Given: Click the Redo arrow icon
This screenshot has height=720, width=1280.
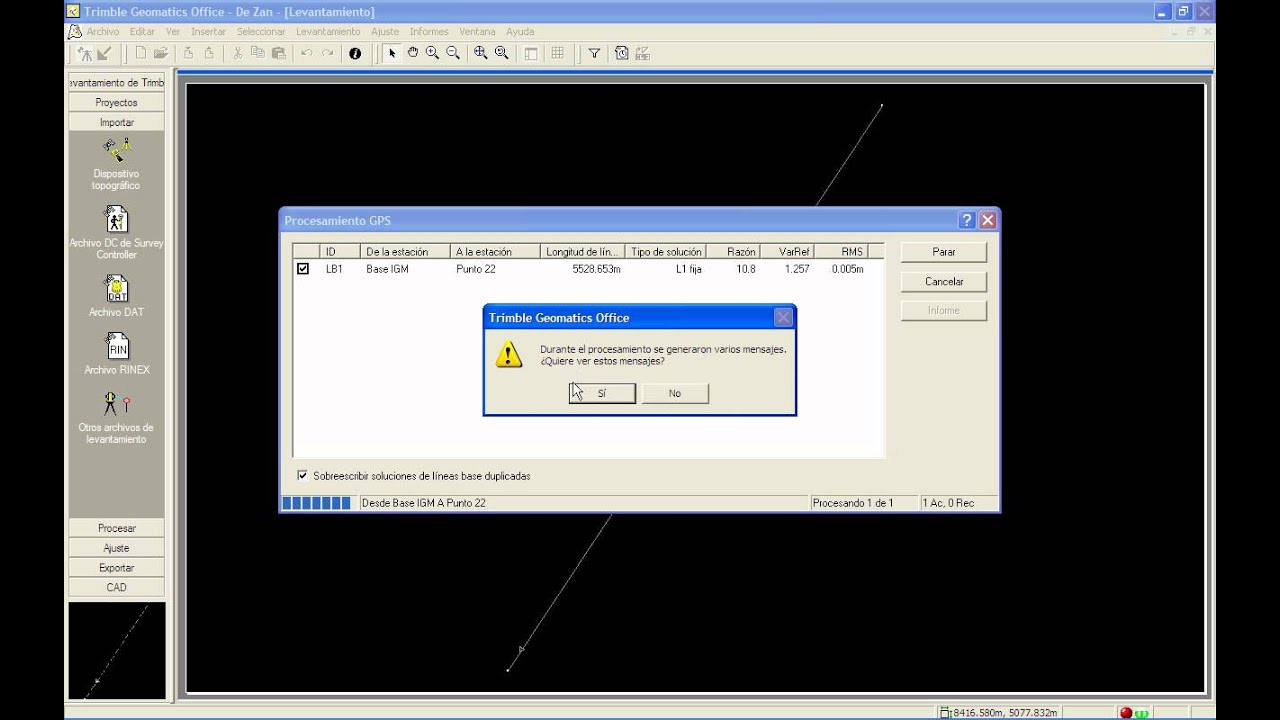Looking at the screenshot, I should (328, 53).
